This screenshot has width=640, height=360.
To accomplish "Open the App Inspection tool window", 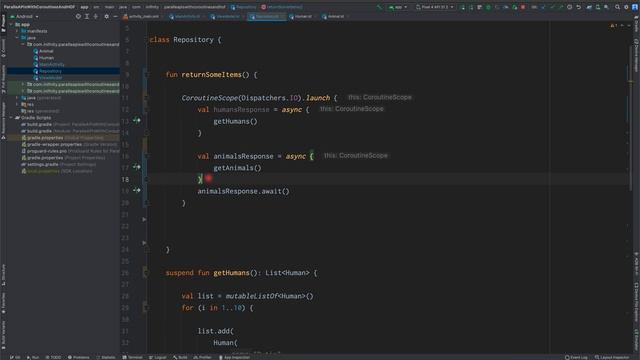I will click(x=234, y=357).
